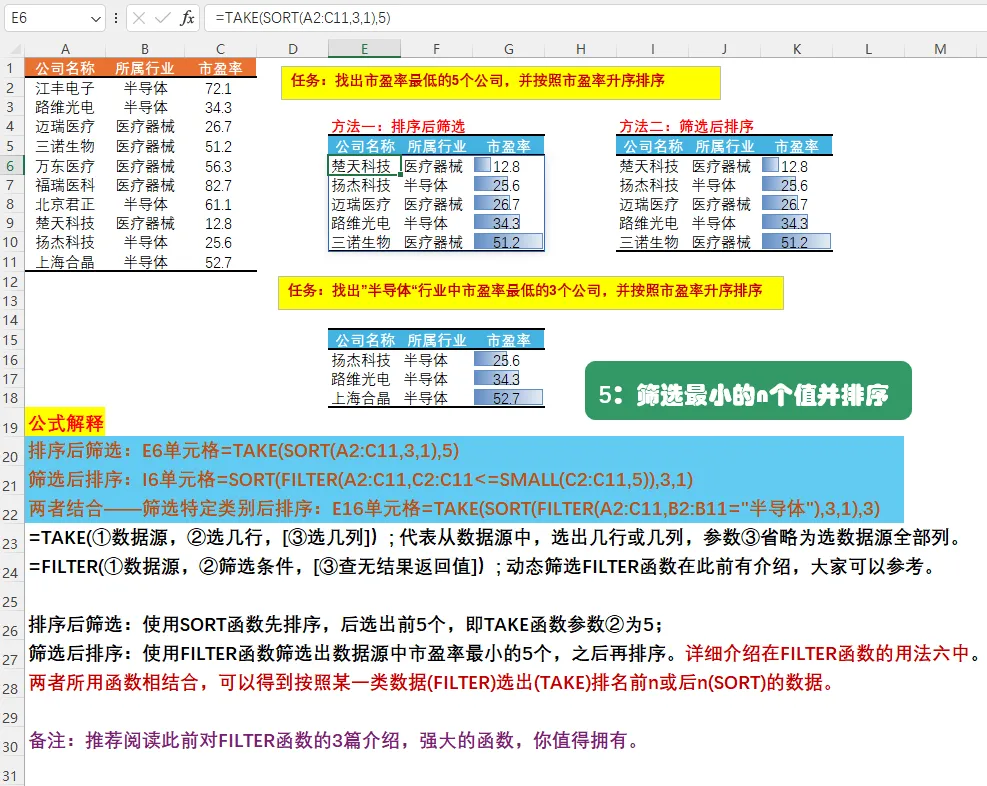Click cell 江丰电子 in column A
This screenshot has width=987, height=786.
65,88
